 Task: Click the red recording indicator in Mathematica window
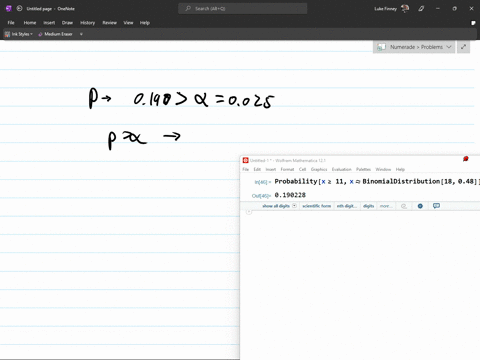466,159
